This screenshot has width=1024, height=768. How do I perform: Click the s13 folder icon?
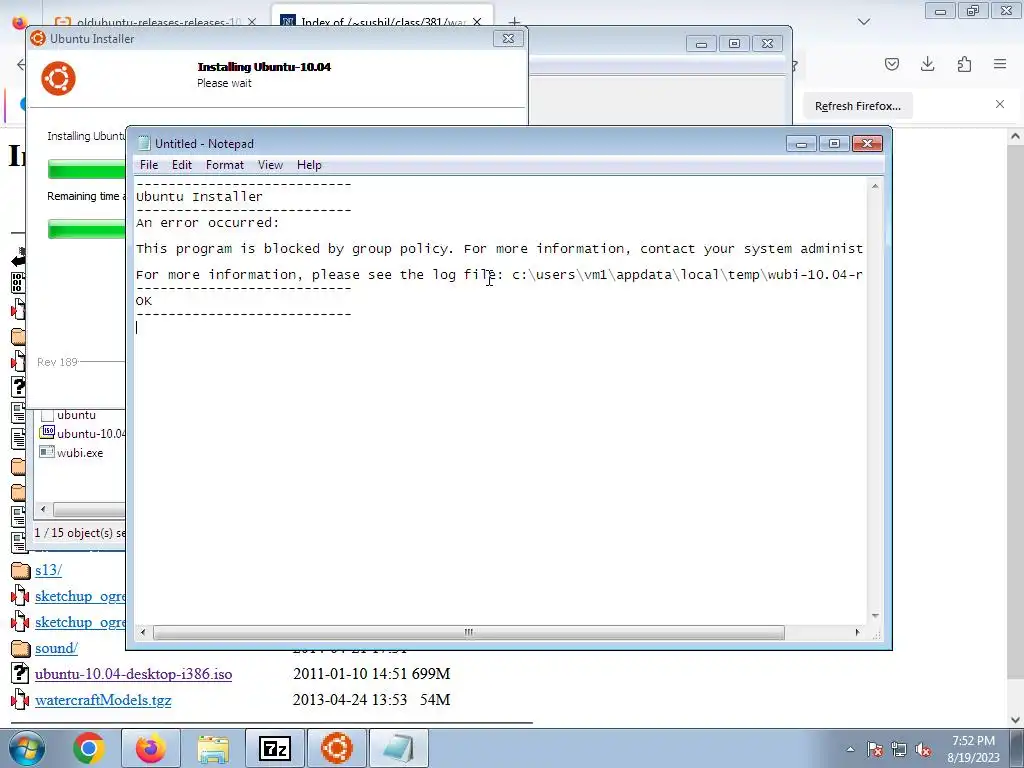pos(20,571)
